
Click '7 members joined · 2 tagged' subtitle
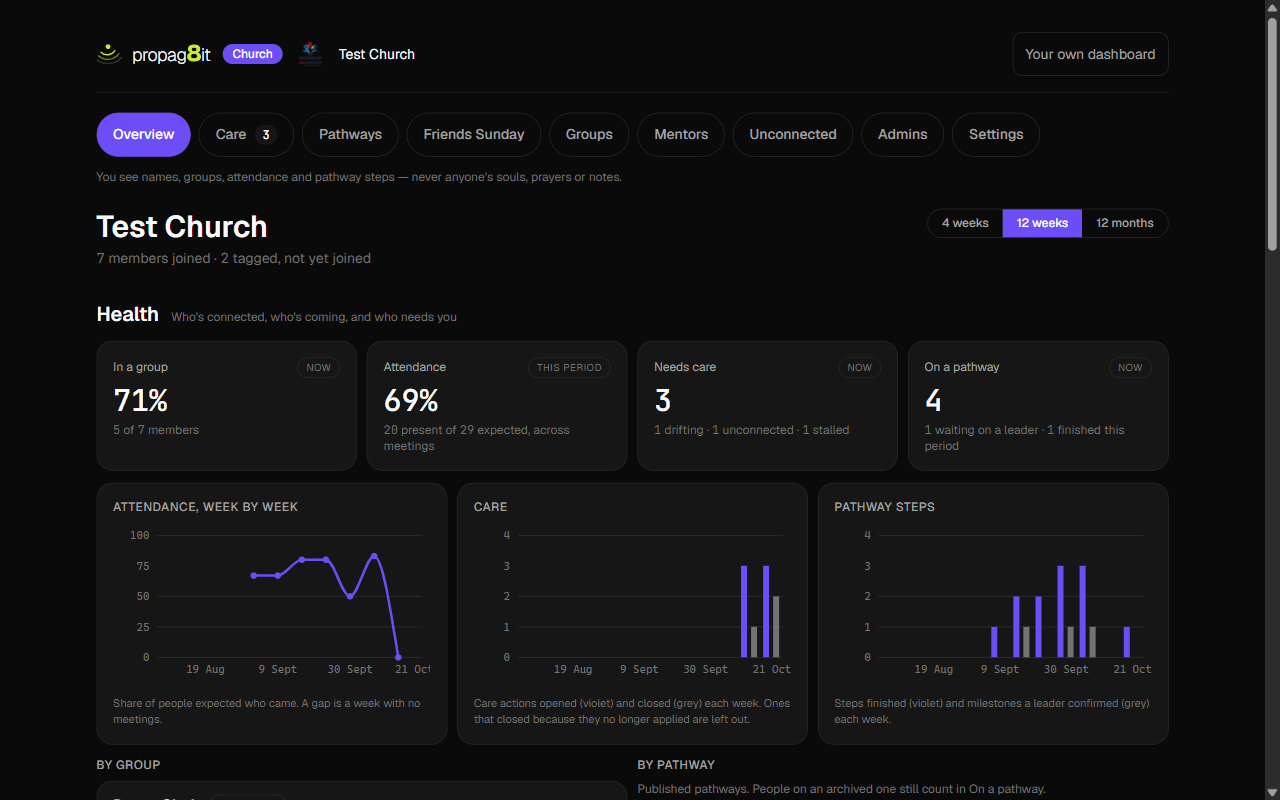[x=234, y=258]
